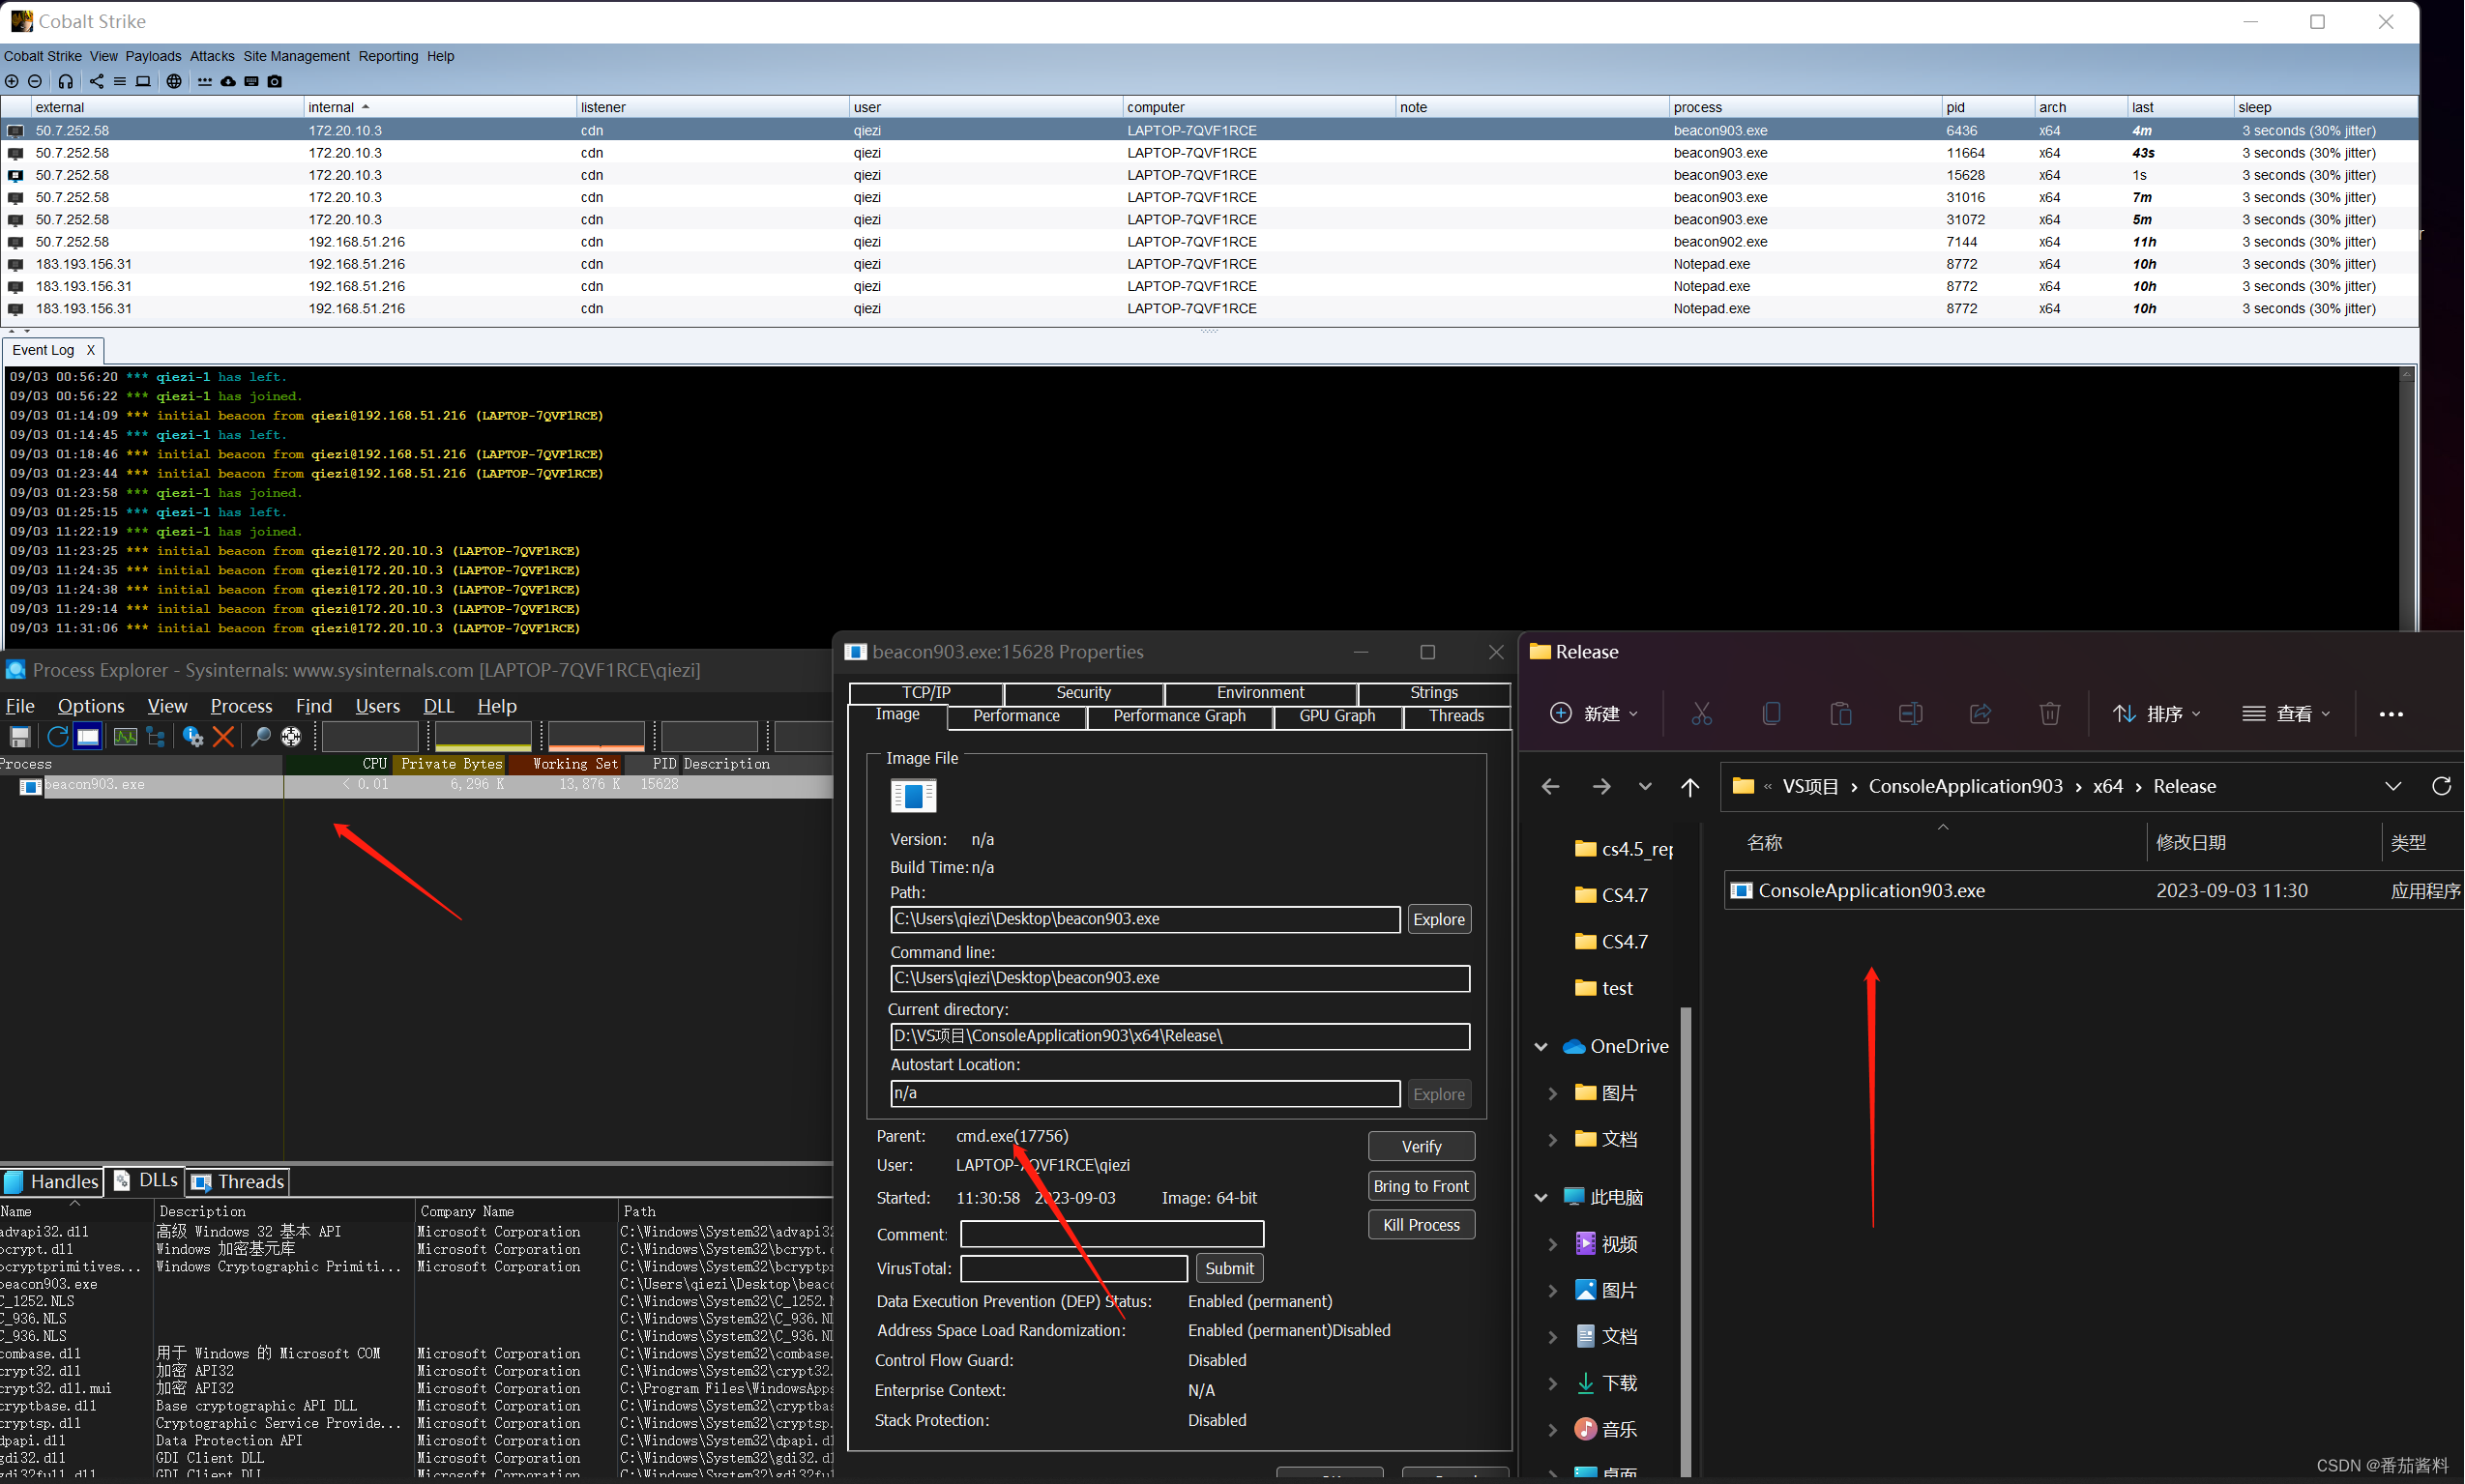Click Explore button next to Path field
This screenshot has width=2465, height=1484.
[x=1438, y=920]
